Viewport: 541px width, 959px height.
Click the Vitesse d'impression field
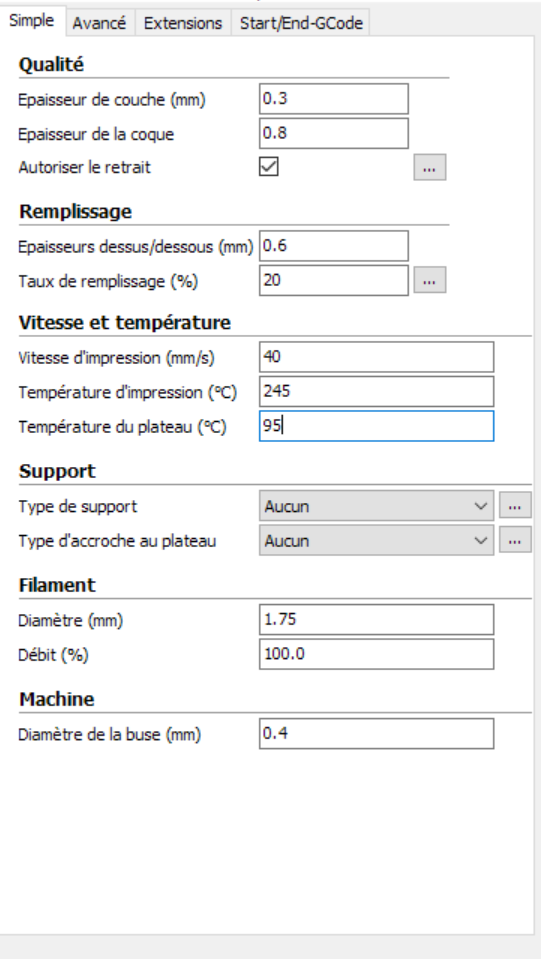377,357
